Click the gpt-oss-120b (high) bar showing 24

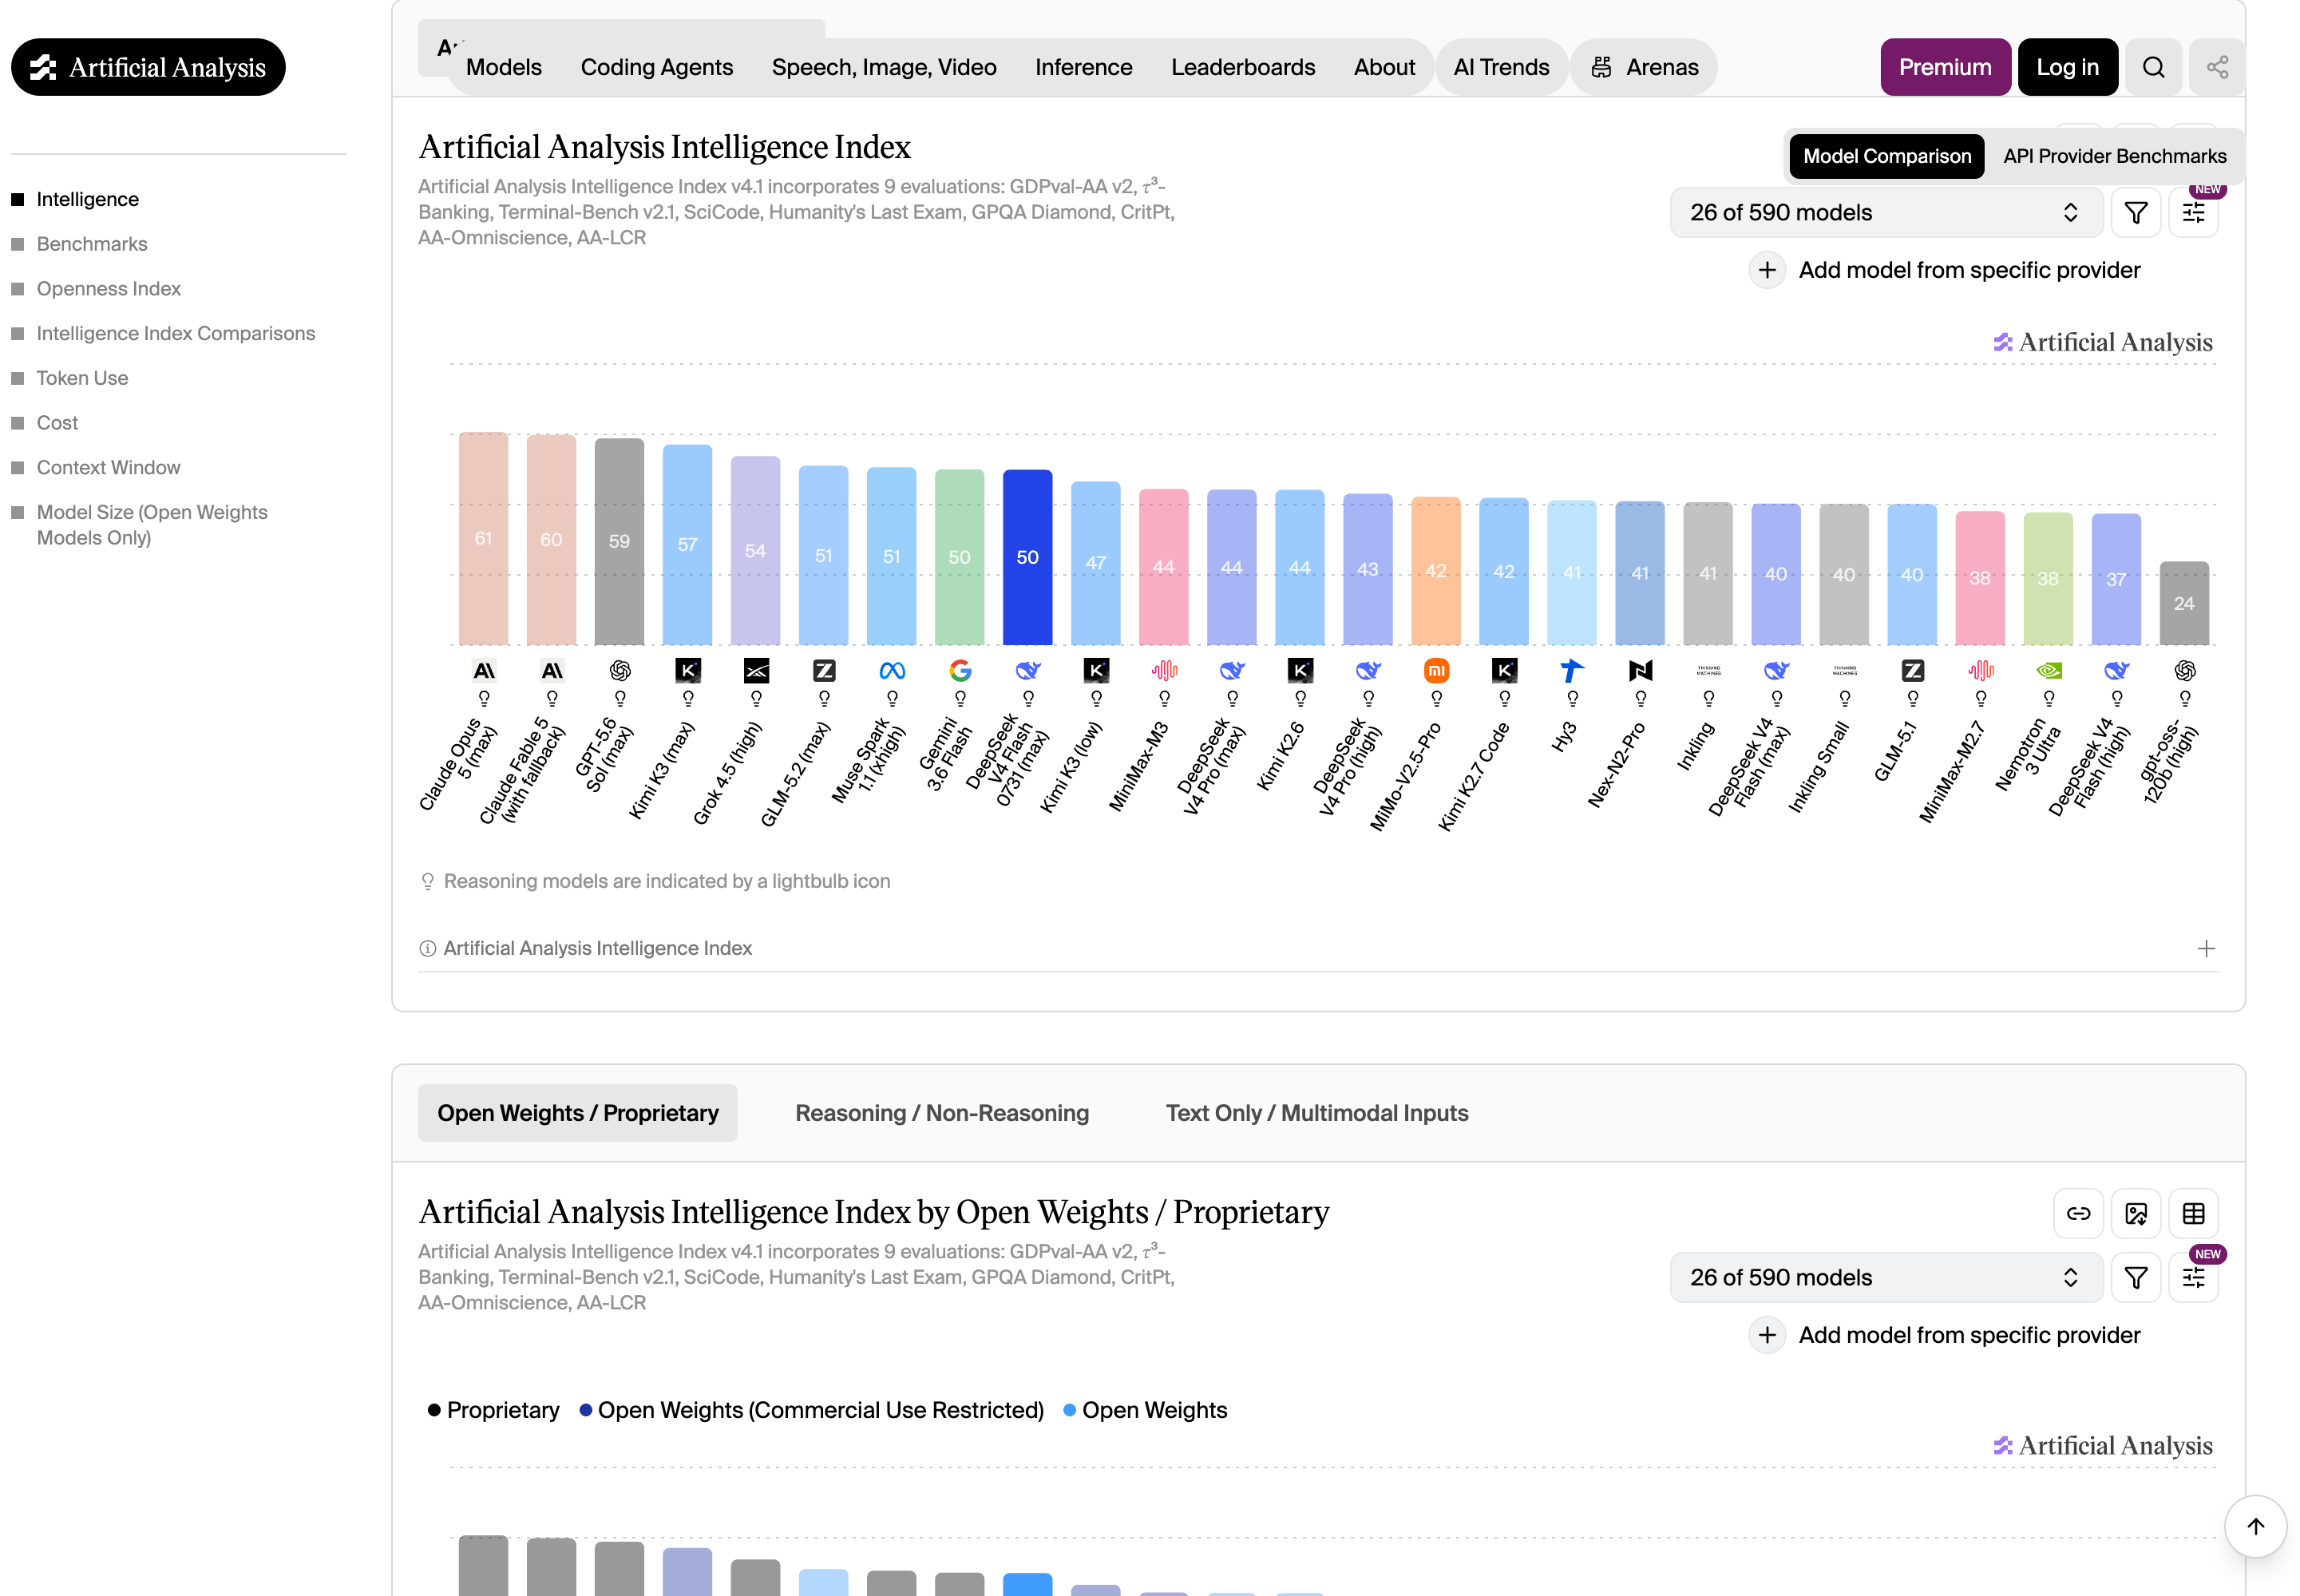[2184, 603]
